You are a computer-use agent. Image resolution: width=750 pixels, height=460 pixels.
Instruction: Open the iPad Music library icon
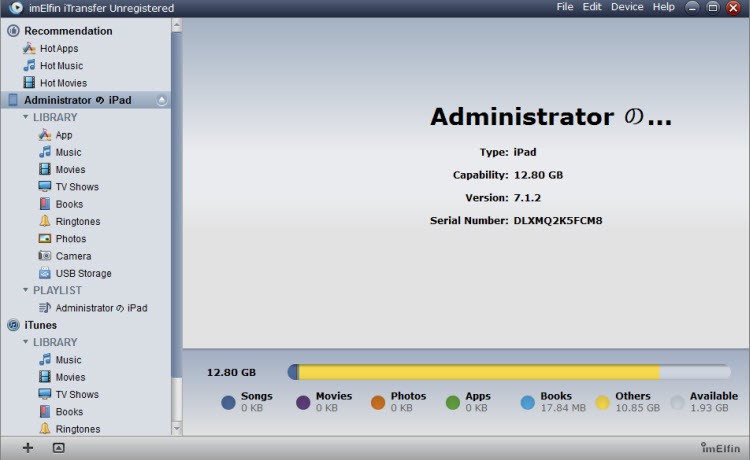[x=44, y=152]
